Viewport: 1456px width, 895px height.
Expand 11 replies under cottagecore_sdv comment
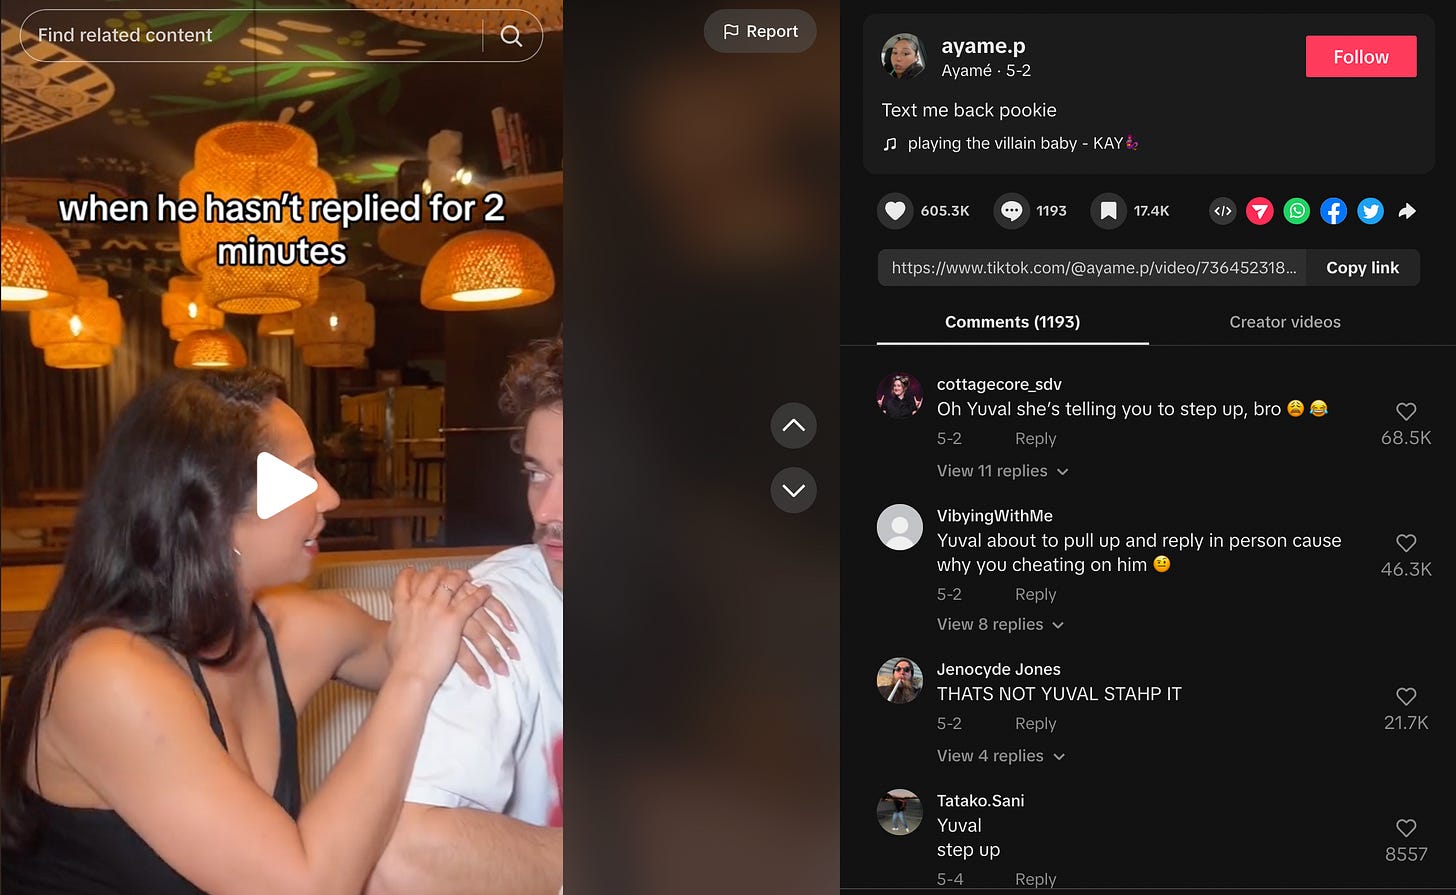coord(1002,471)
